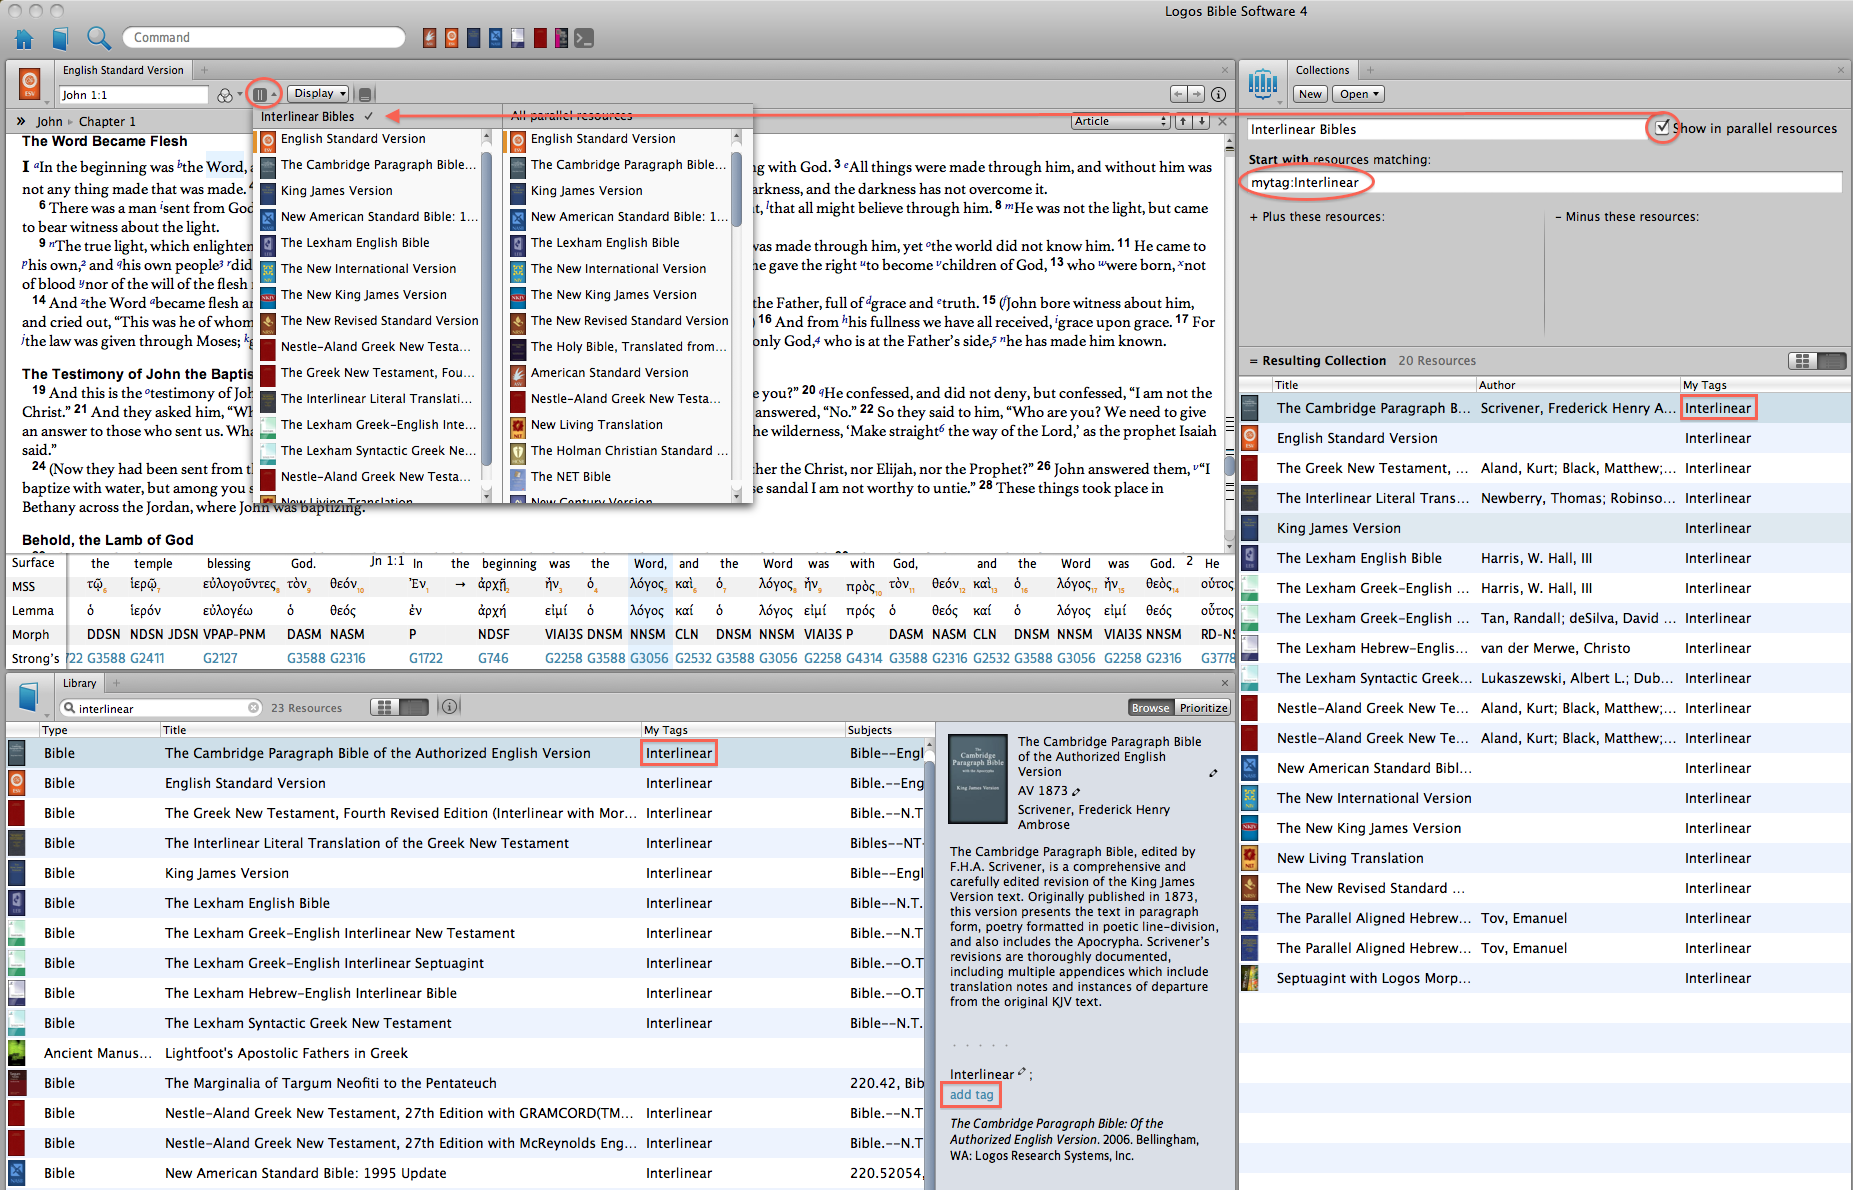Open the Display dropdown in ESV panel
Image resolution: width=1853 pixels, height=1190 pixels.
click(319, 94)
